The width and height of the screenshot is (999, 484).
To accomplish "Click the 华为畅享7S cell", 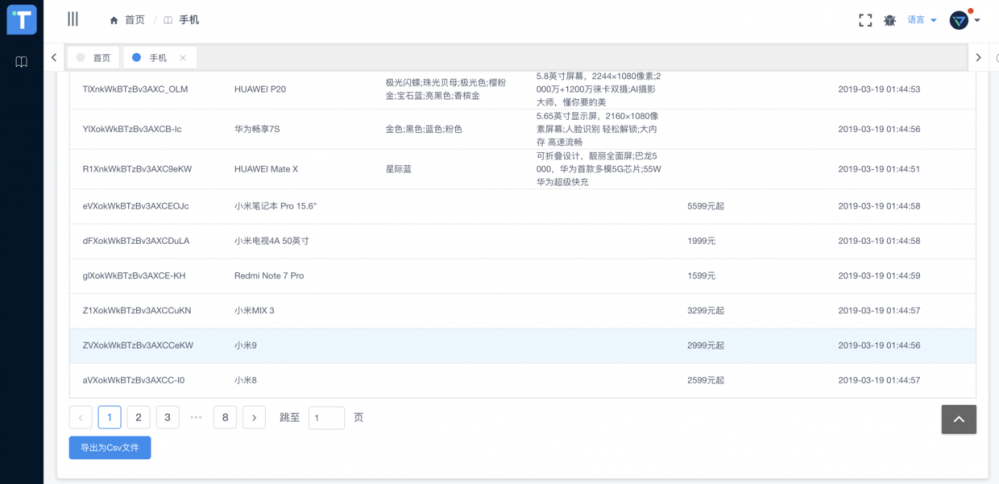I will click(x=257, y=129).
